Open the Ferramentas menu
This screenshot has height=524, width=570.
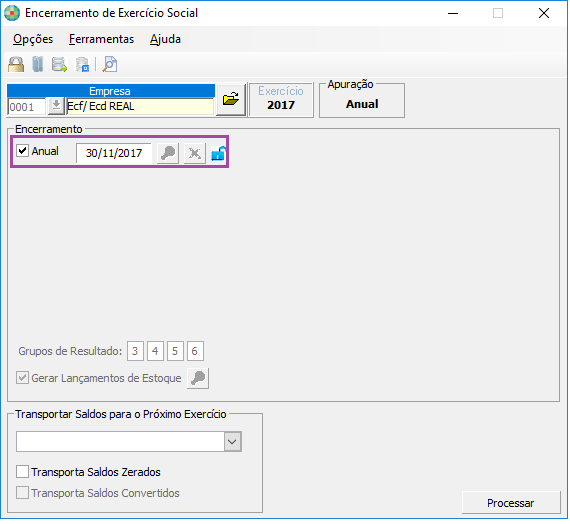101,39
